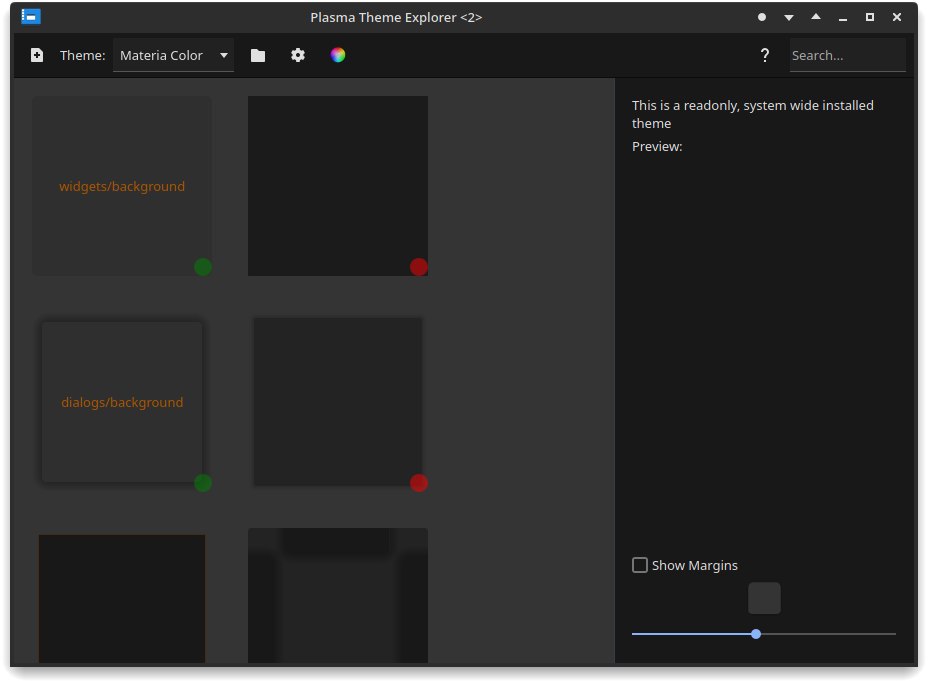Click red dot on tile beside widgets/background
This screenshot has height=681, width=928.
coord(419,267)
